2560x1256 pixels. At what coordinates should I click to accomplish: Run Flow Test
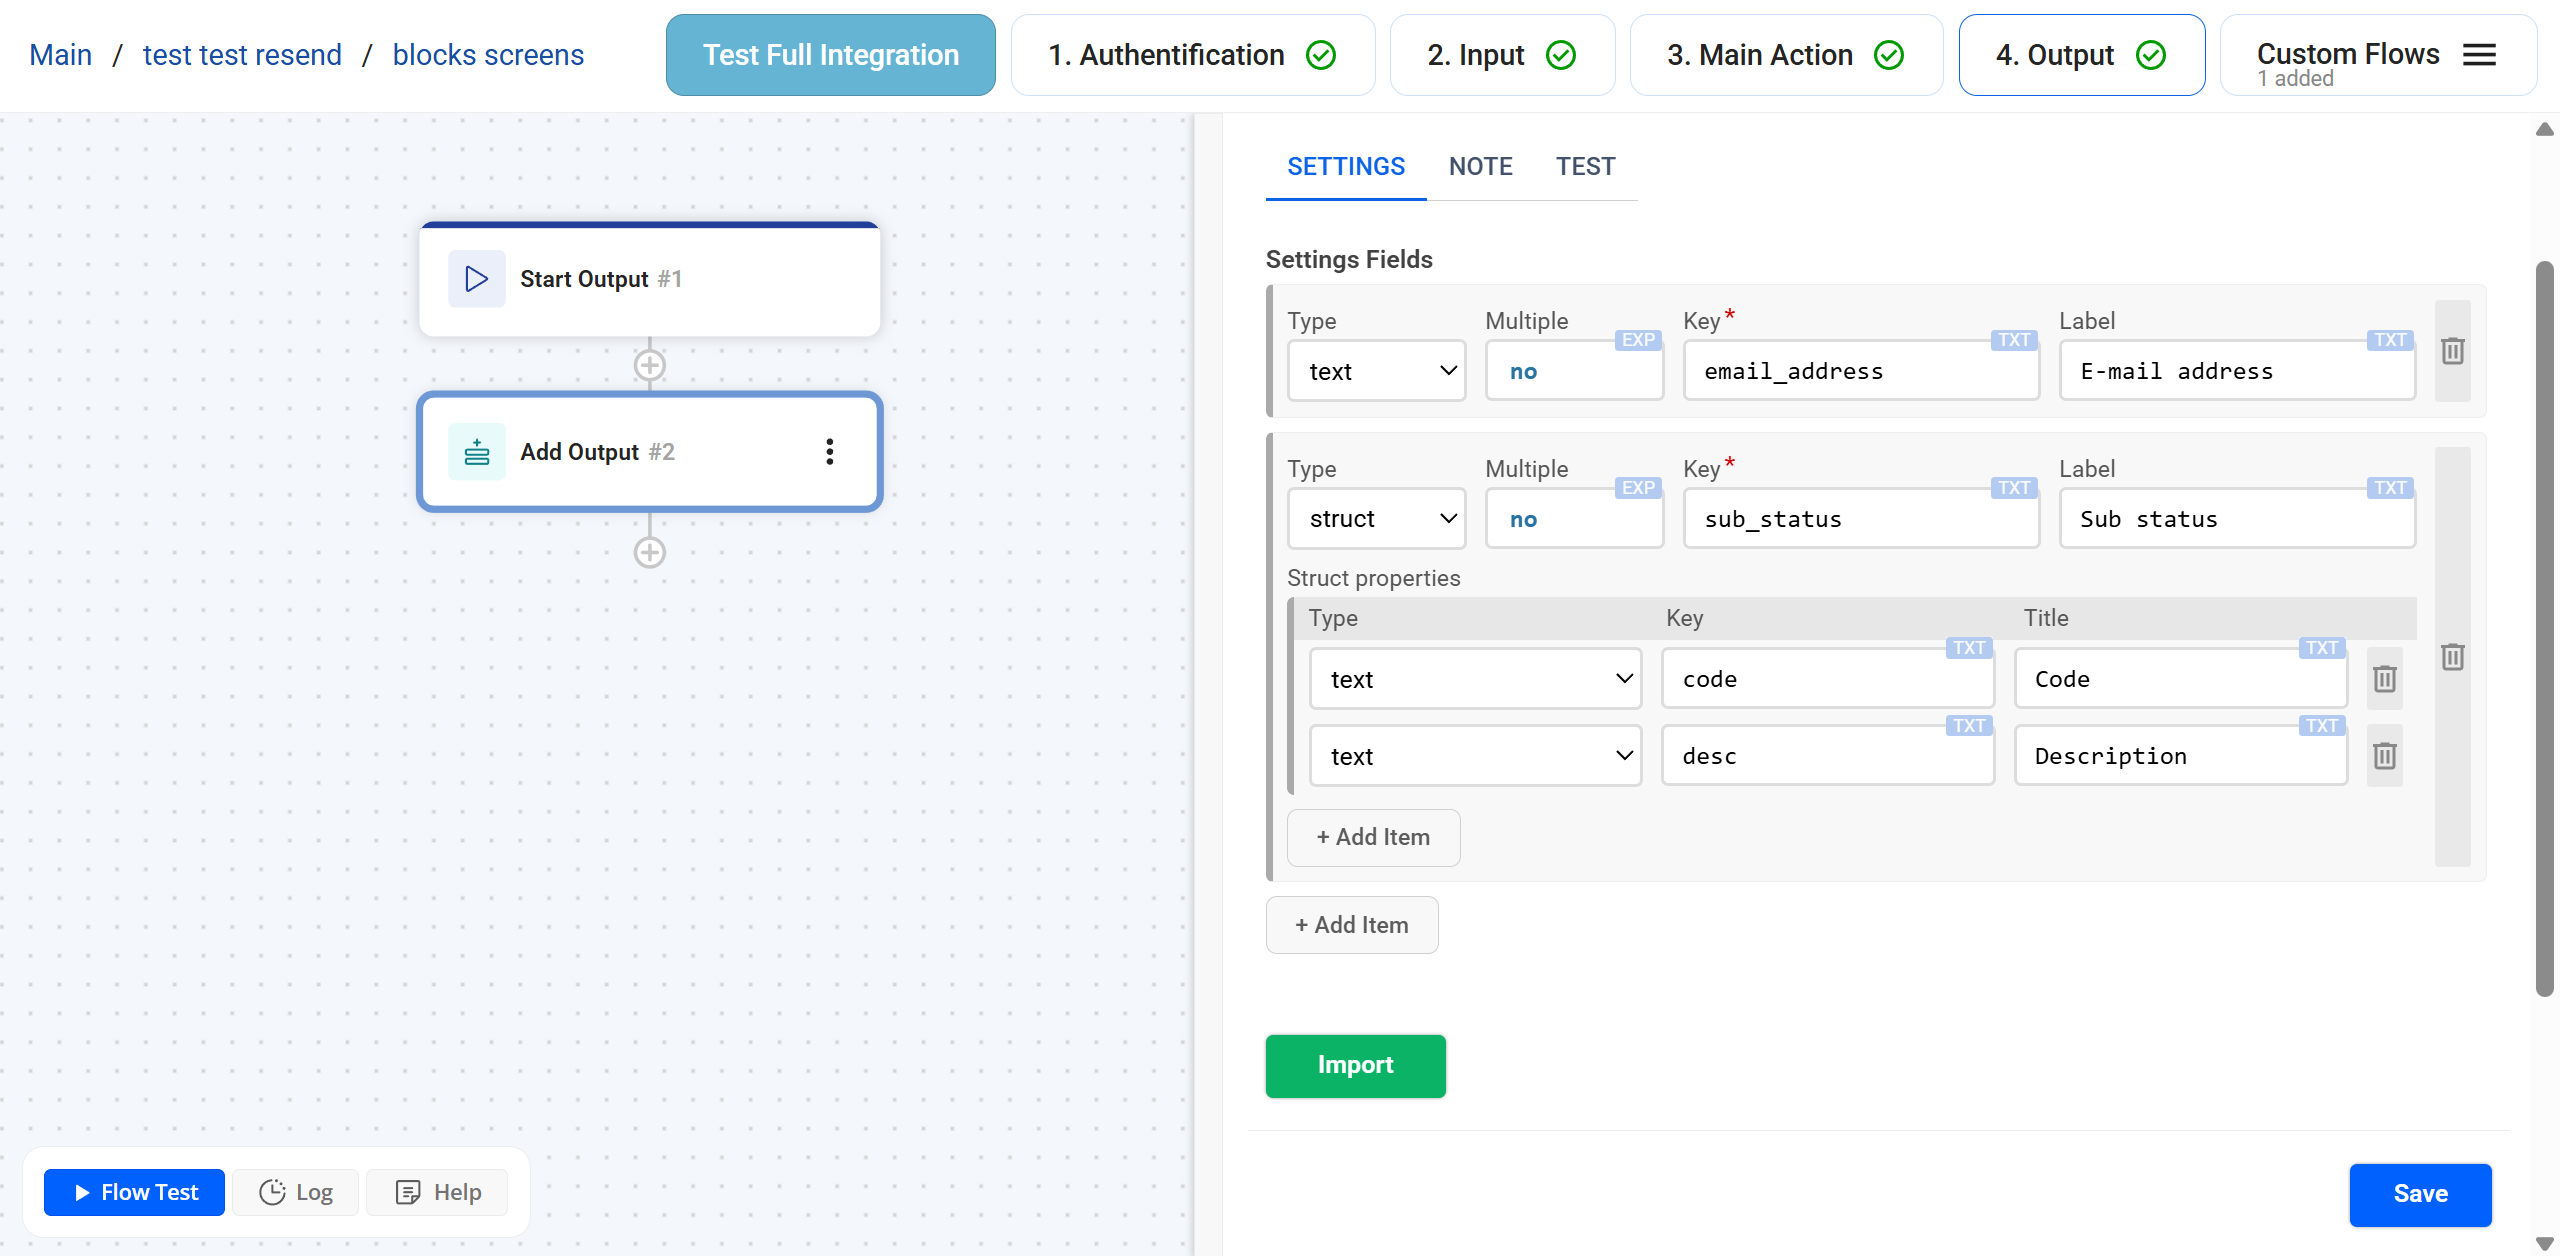(135, 1192)
